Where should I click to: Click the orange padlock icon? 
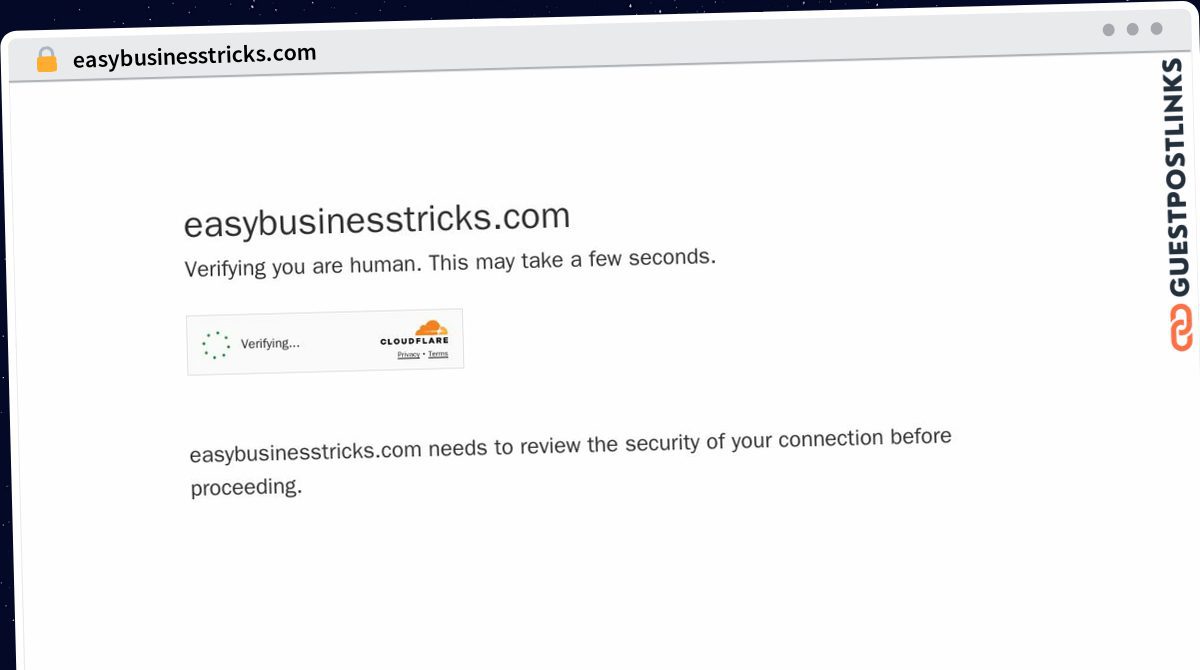tap(47, 60)
